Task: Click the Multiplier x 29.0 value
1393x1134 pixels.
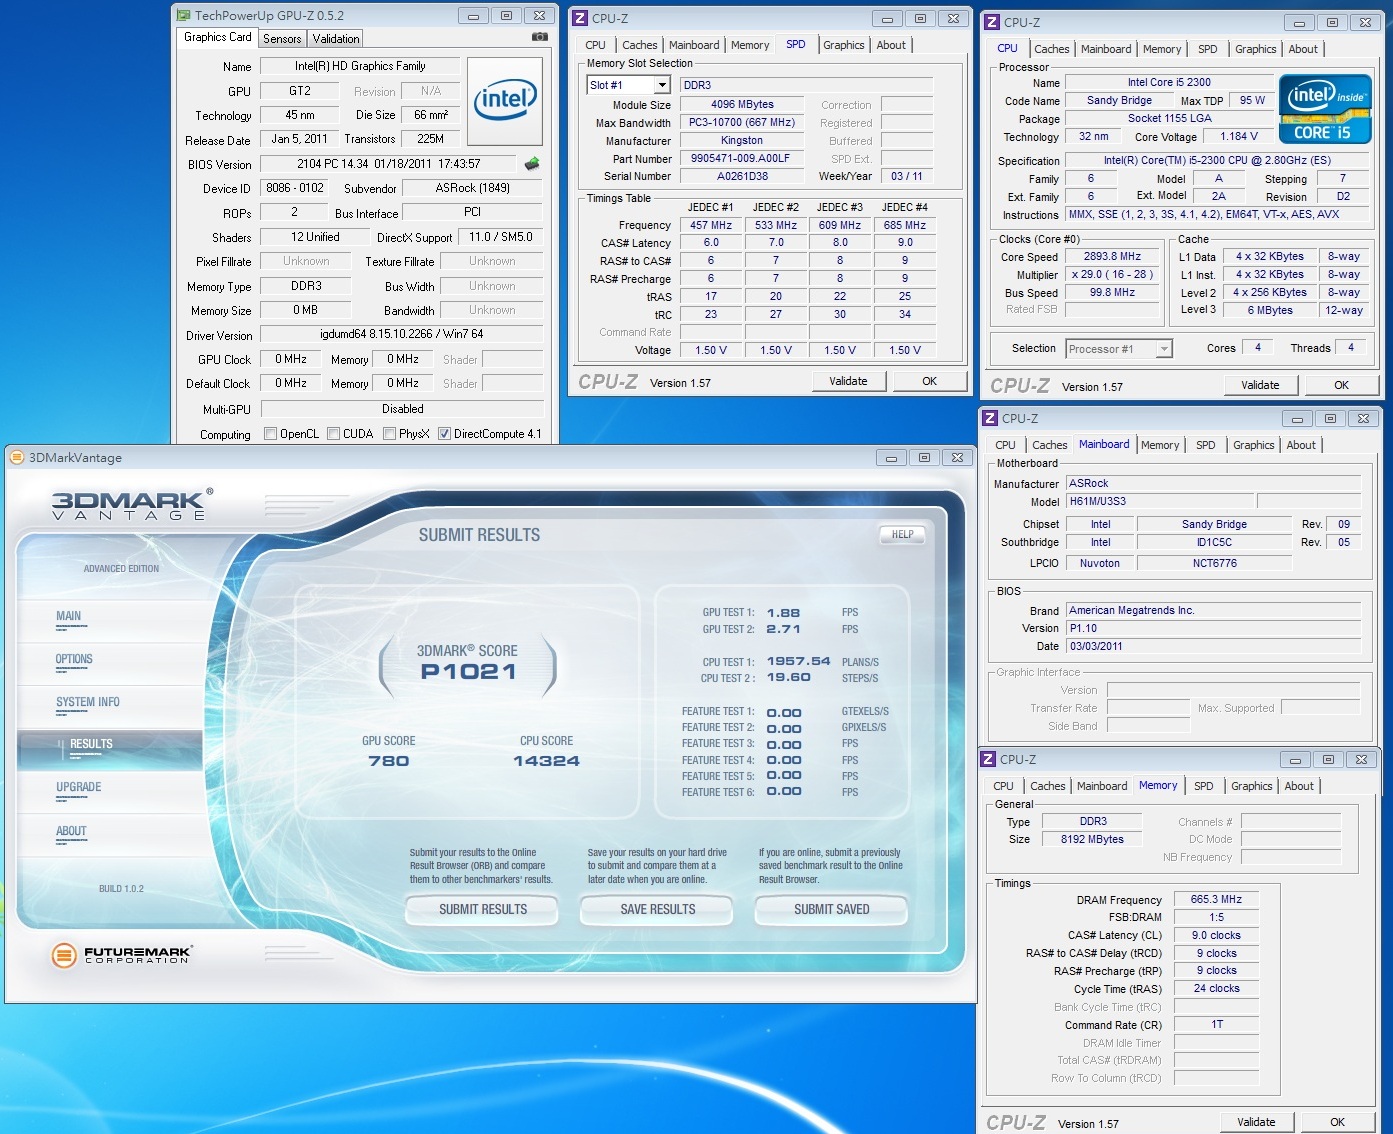Action: 1112,274
